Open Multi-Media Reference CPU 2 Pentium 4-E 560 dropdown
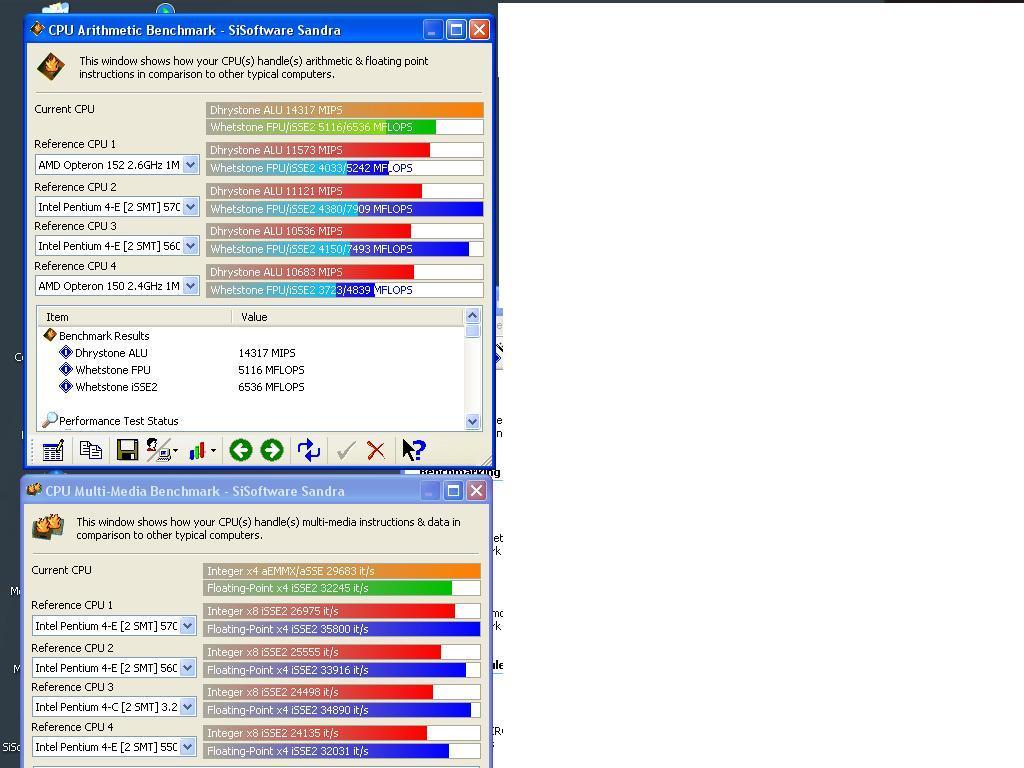 point(187,667)
